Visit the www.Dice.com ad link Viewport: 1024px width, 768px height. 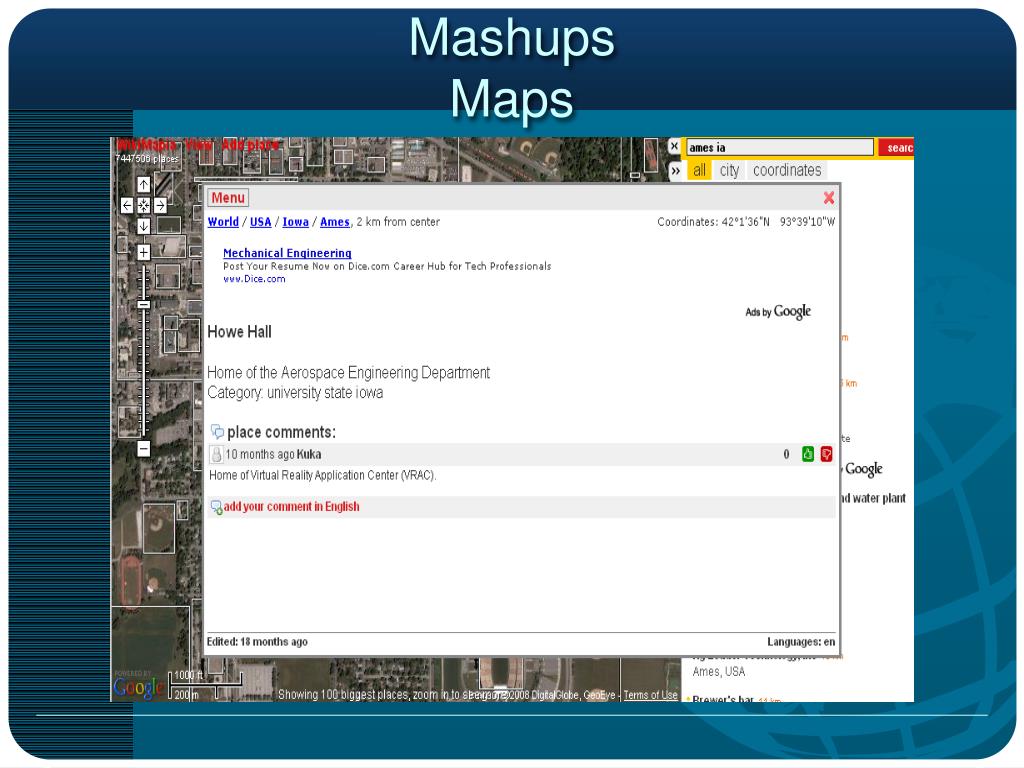[x=254, y=279]
